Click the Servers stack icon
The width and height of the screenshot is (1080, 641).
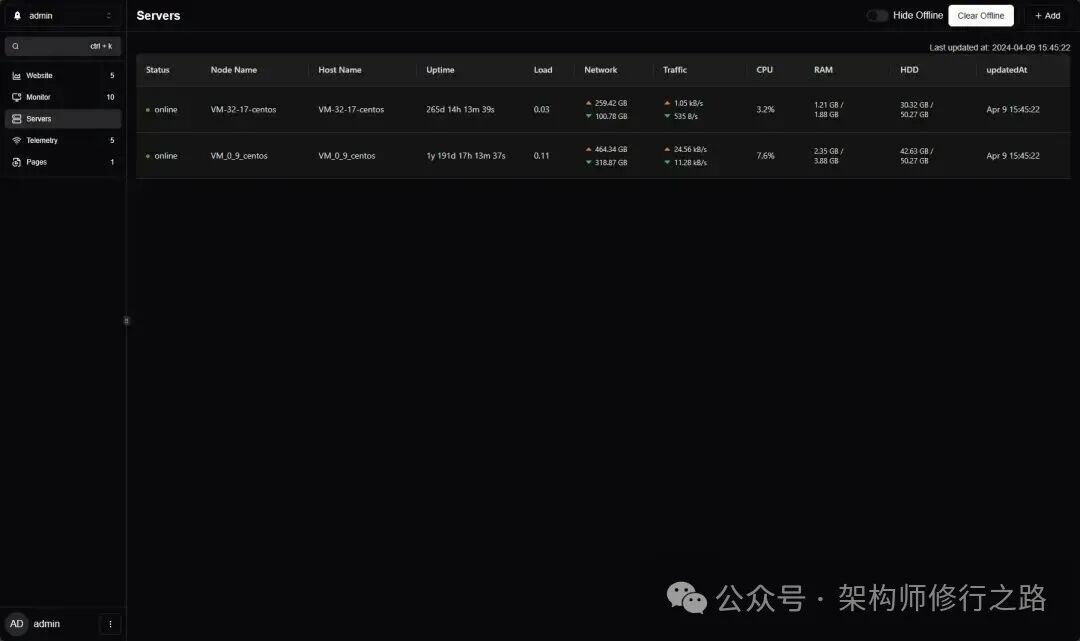[x=17, y=118]
